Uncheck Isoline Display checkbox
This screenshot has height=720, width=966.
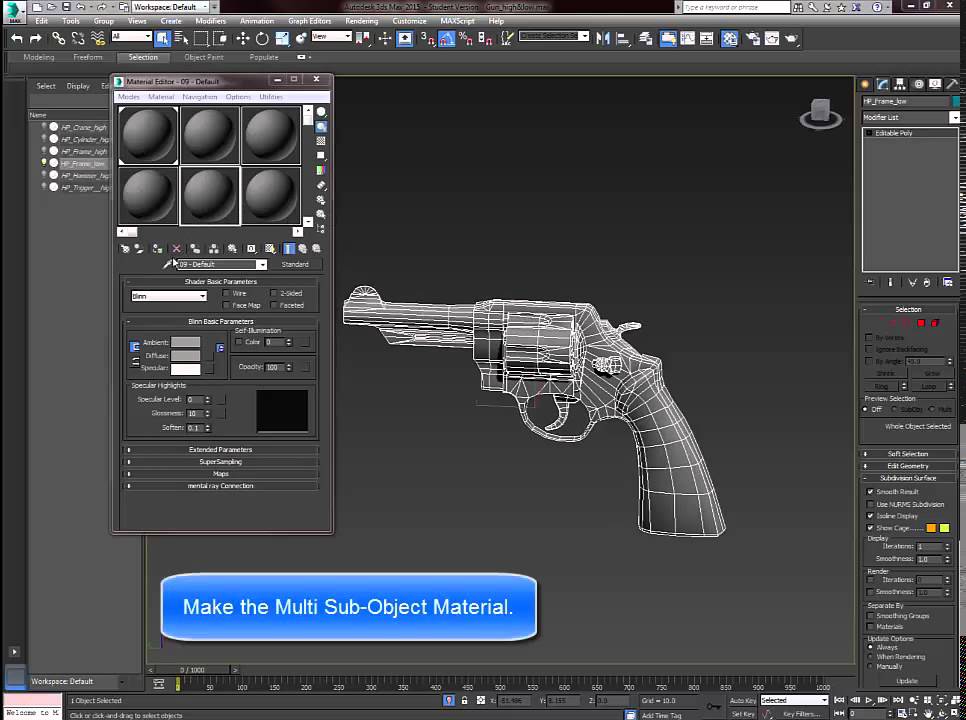pos(870,516)
